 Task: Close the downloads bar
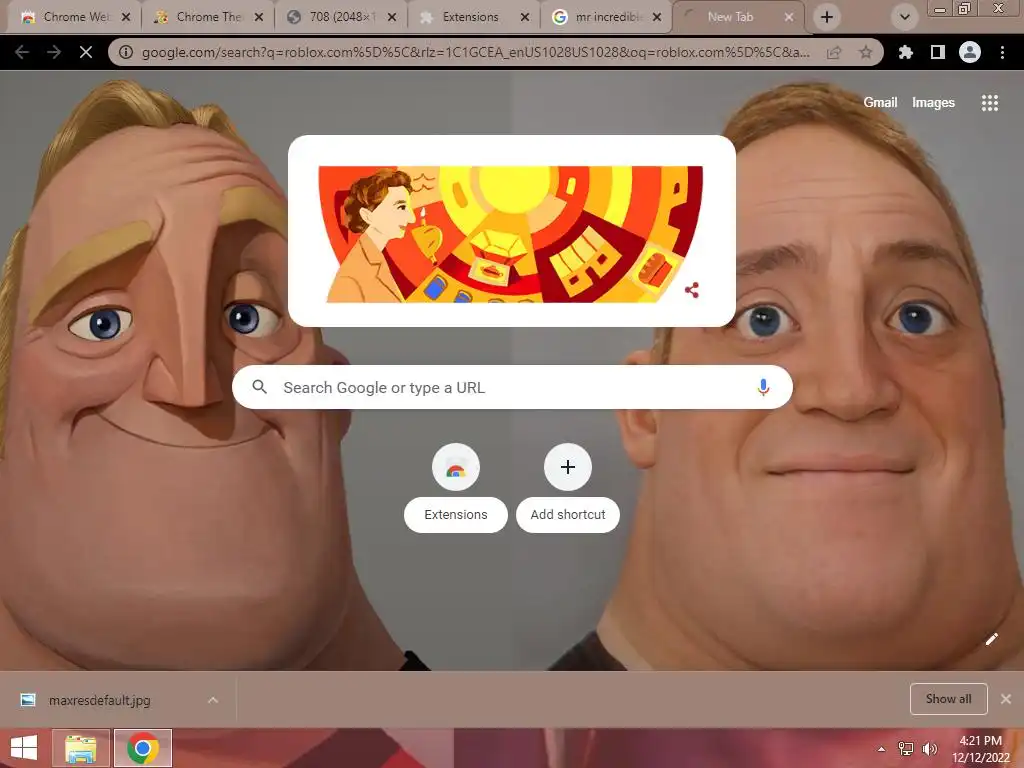pos(1006,699)
